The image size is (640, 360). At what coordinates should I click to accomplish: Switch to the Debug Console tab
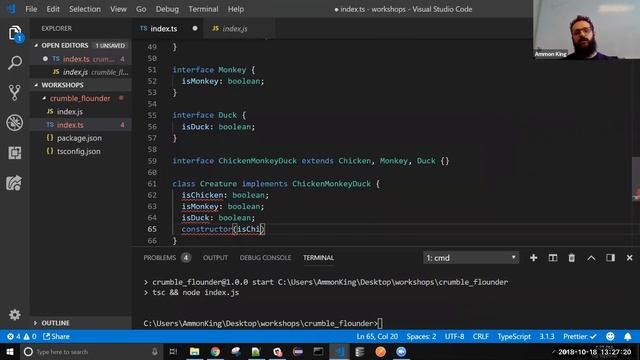pyautogui.click(x=265, y=258)
